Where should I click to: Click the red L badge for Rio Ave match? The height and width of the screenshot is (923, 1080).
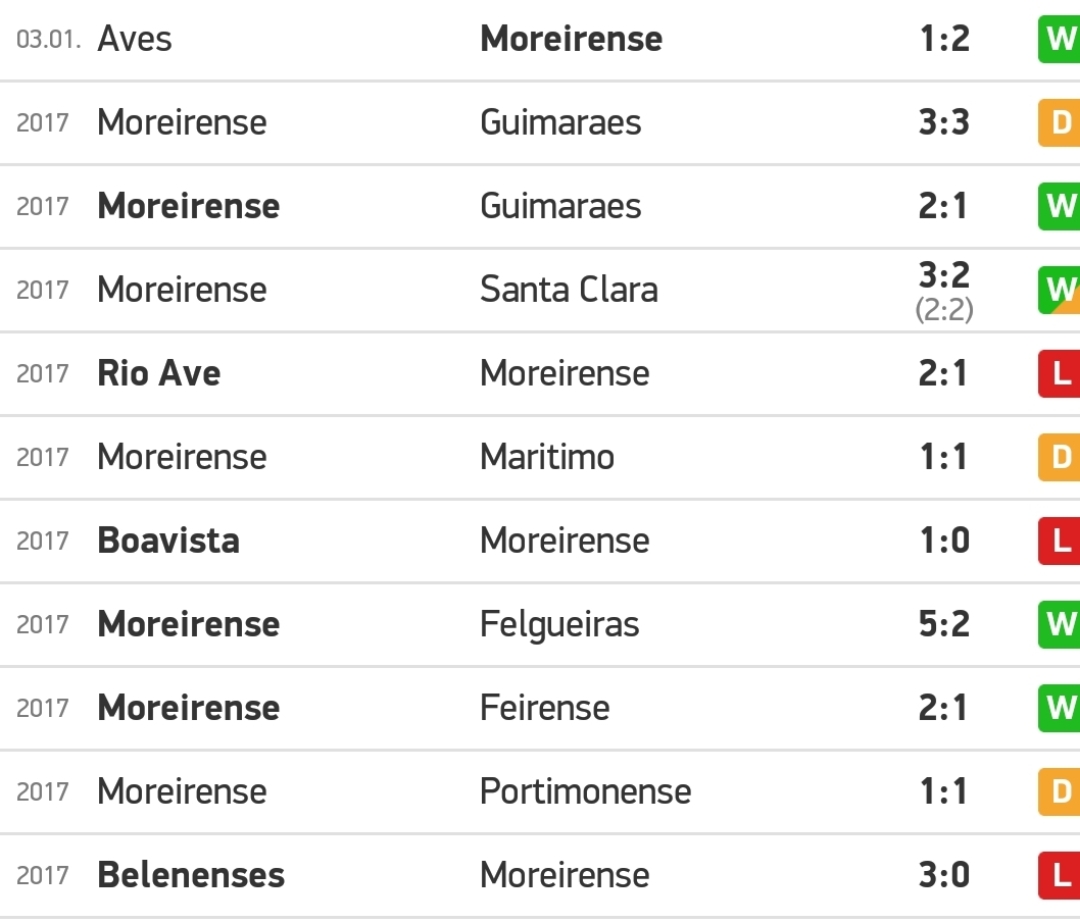point(1059,373)
